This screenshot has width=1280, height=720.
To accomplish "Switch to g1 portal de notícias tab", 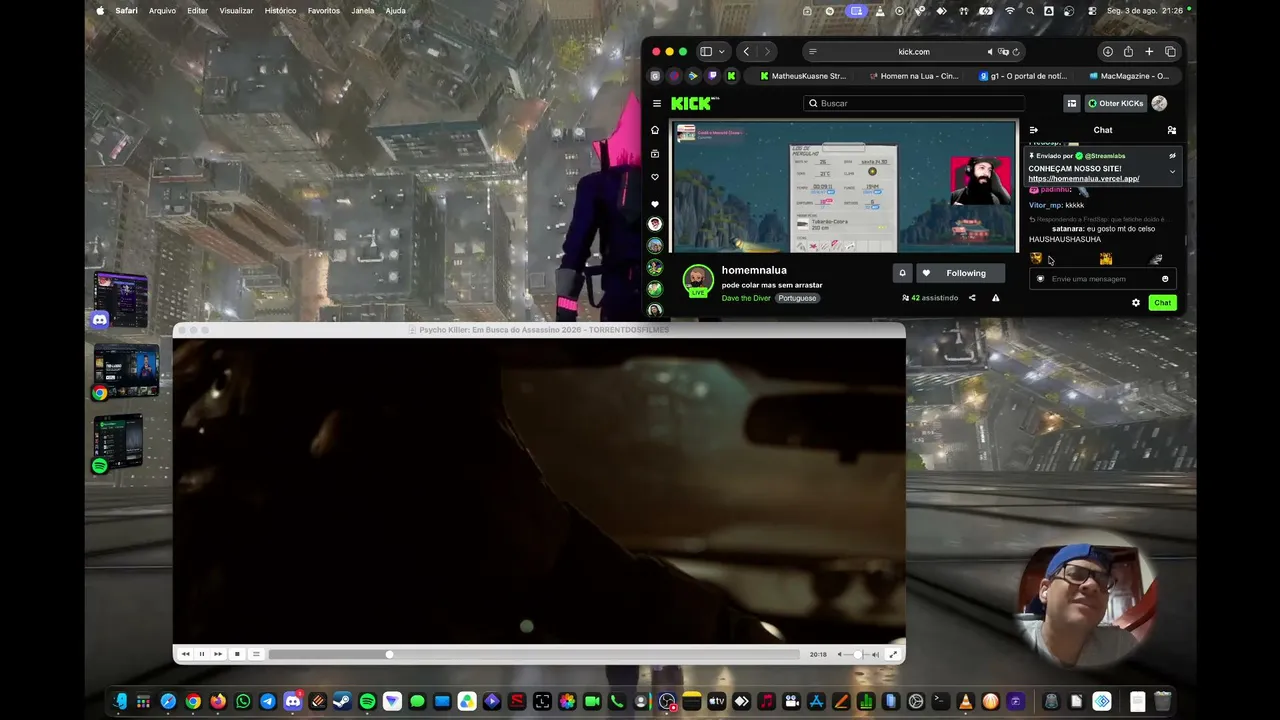I will 1023,76.
